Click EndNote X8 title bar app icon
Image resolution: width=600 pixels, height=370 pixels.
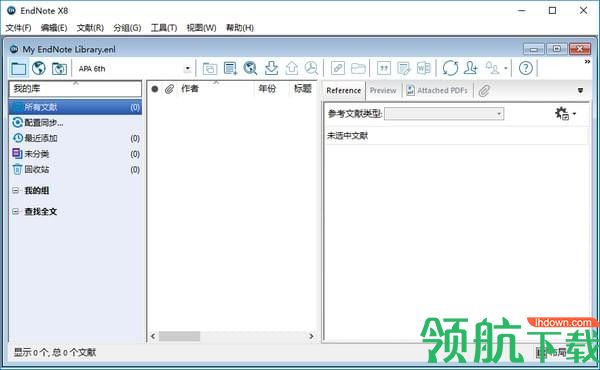point(11,10)
